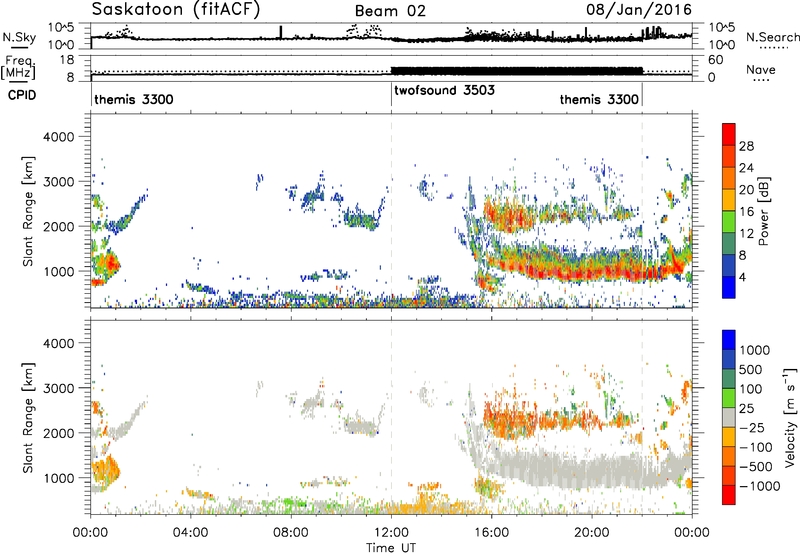The image size is (800, 554).
Task: Click the "3000" tick on velocity panel
Action: point(59,388)
